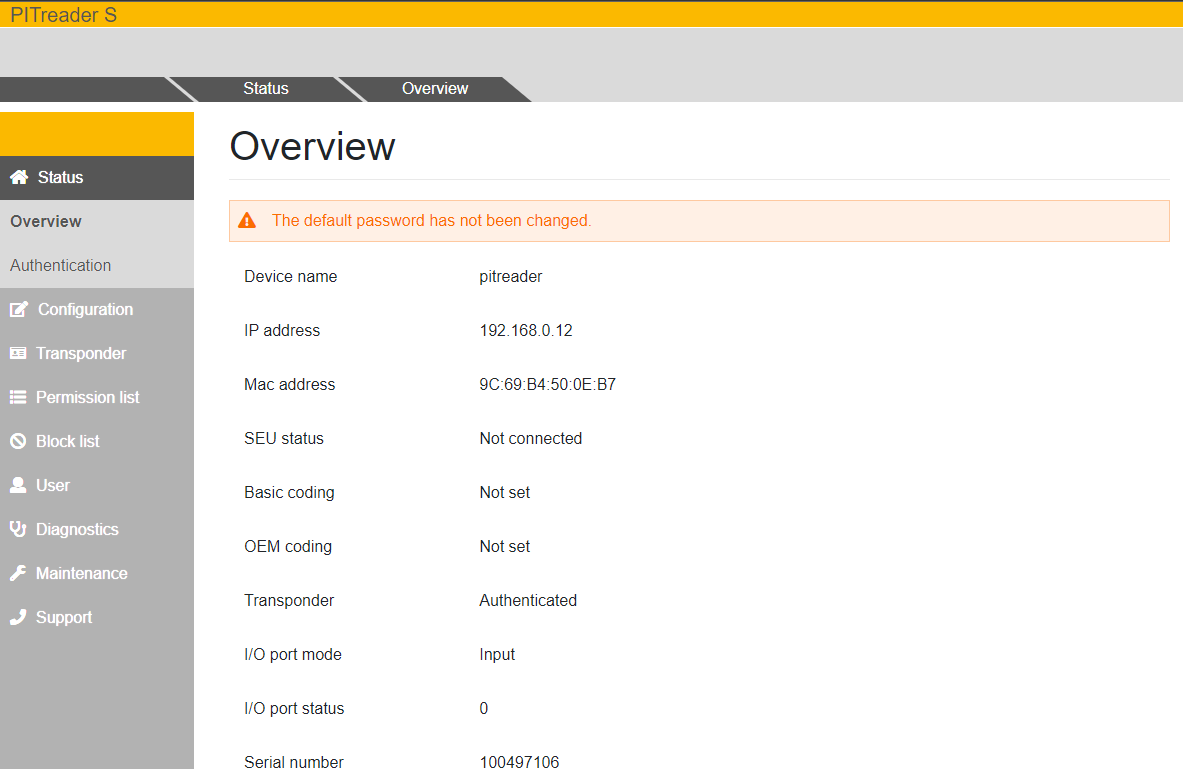Click the Permission list icon

coord(18,397)
